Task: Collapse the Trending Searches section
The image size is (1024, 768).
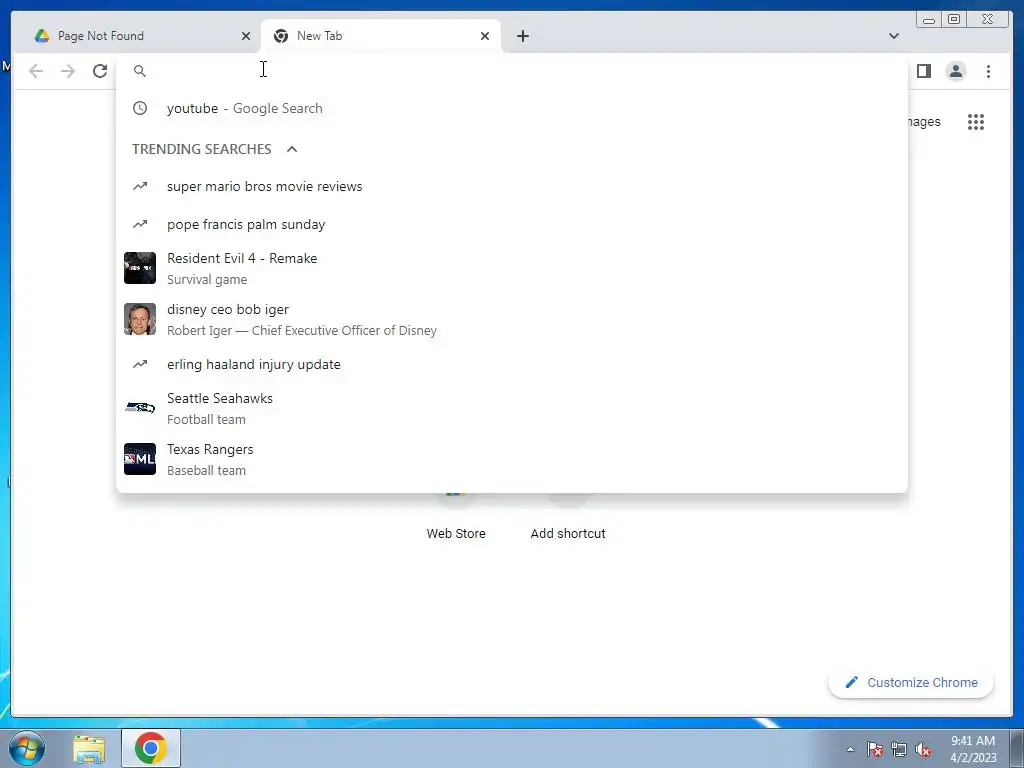Action: (292, 149)
